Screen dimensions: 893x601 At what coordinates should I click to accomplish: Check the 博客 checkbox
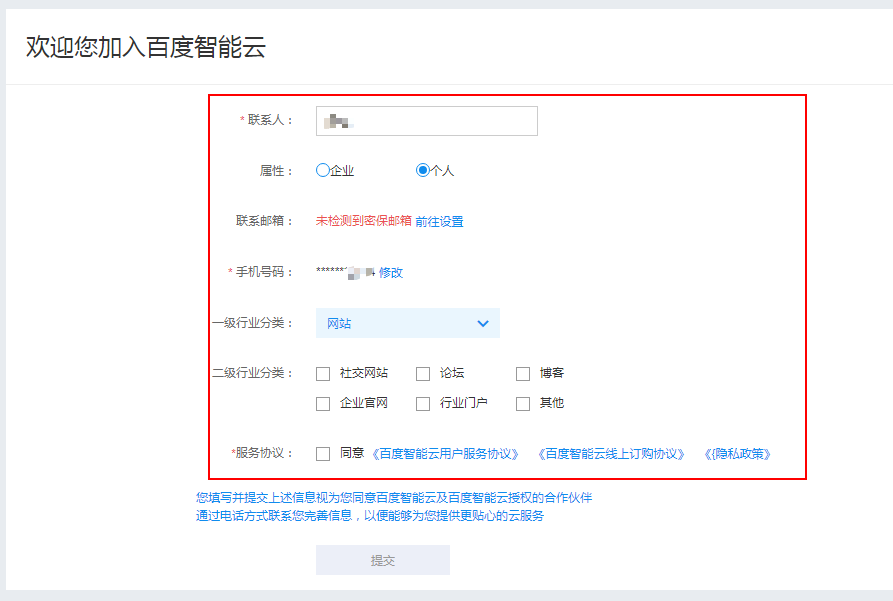click(523, 374)
